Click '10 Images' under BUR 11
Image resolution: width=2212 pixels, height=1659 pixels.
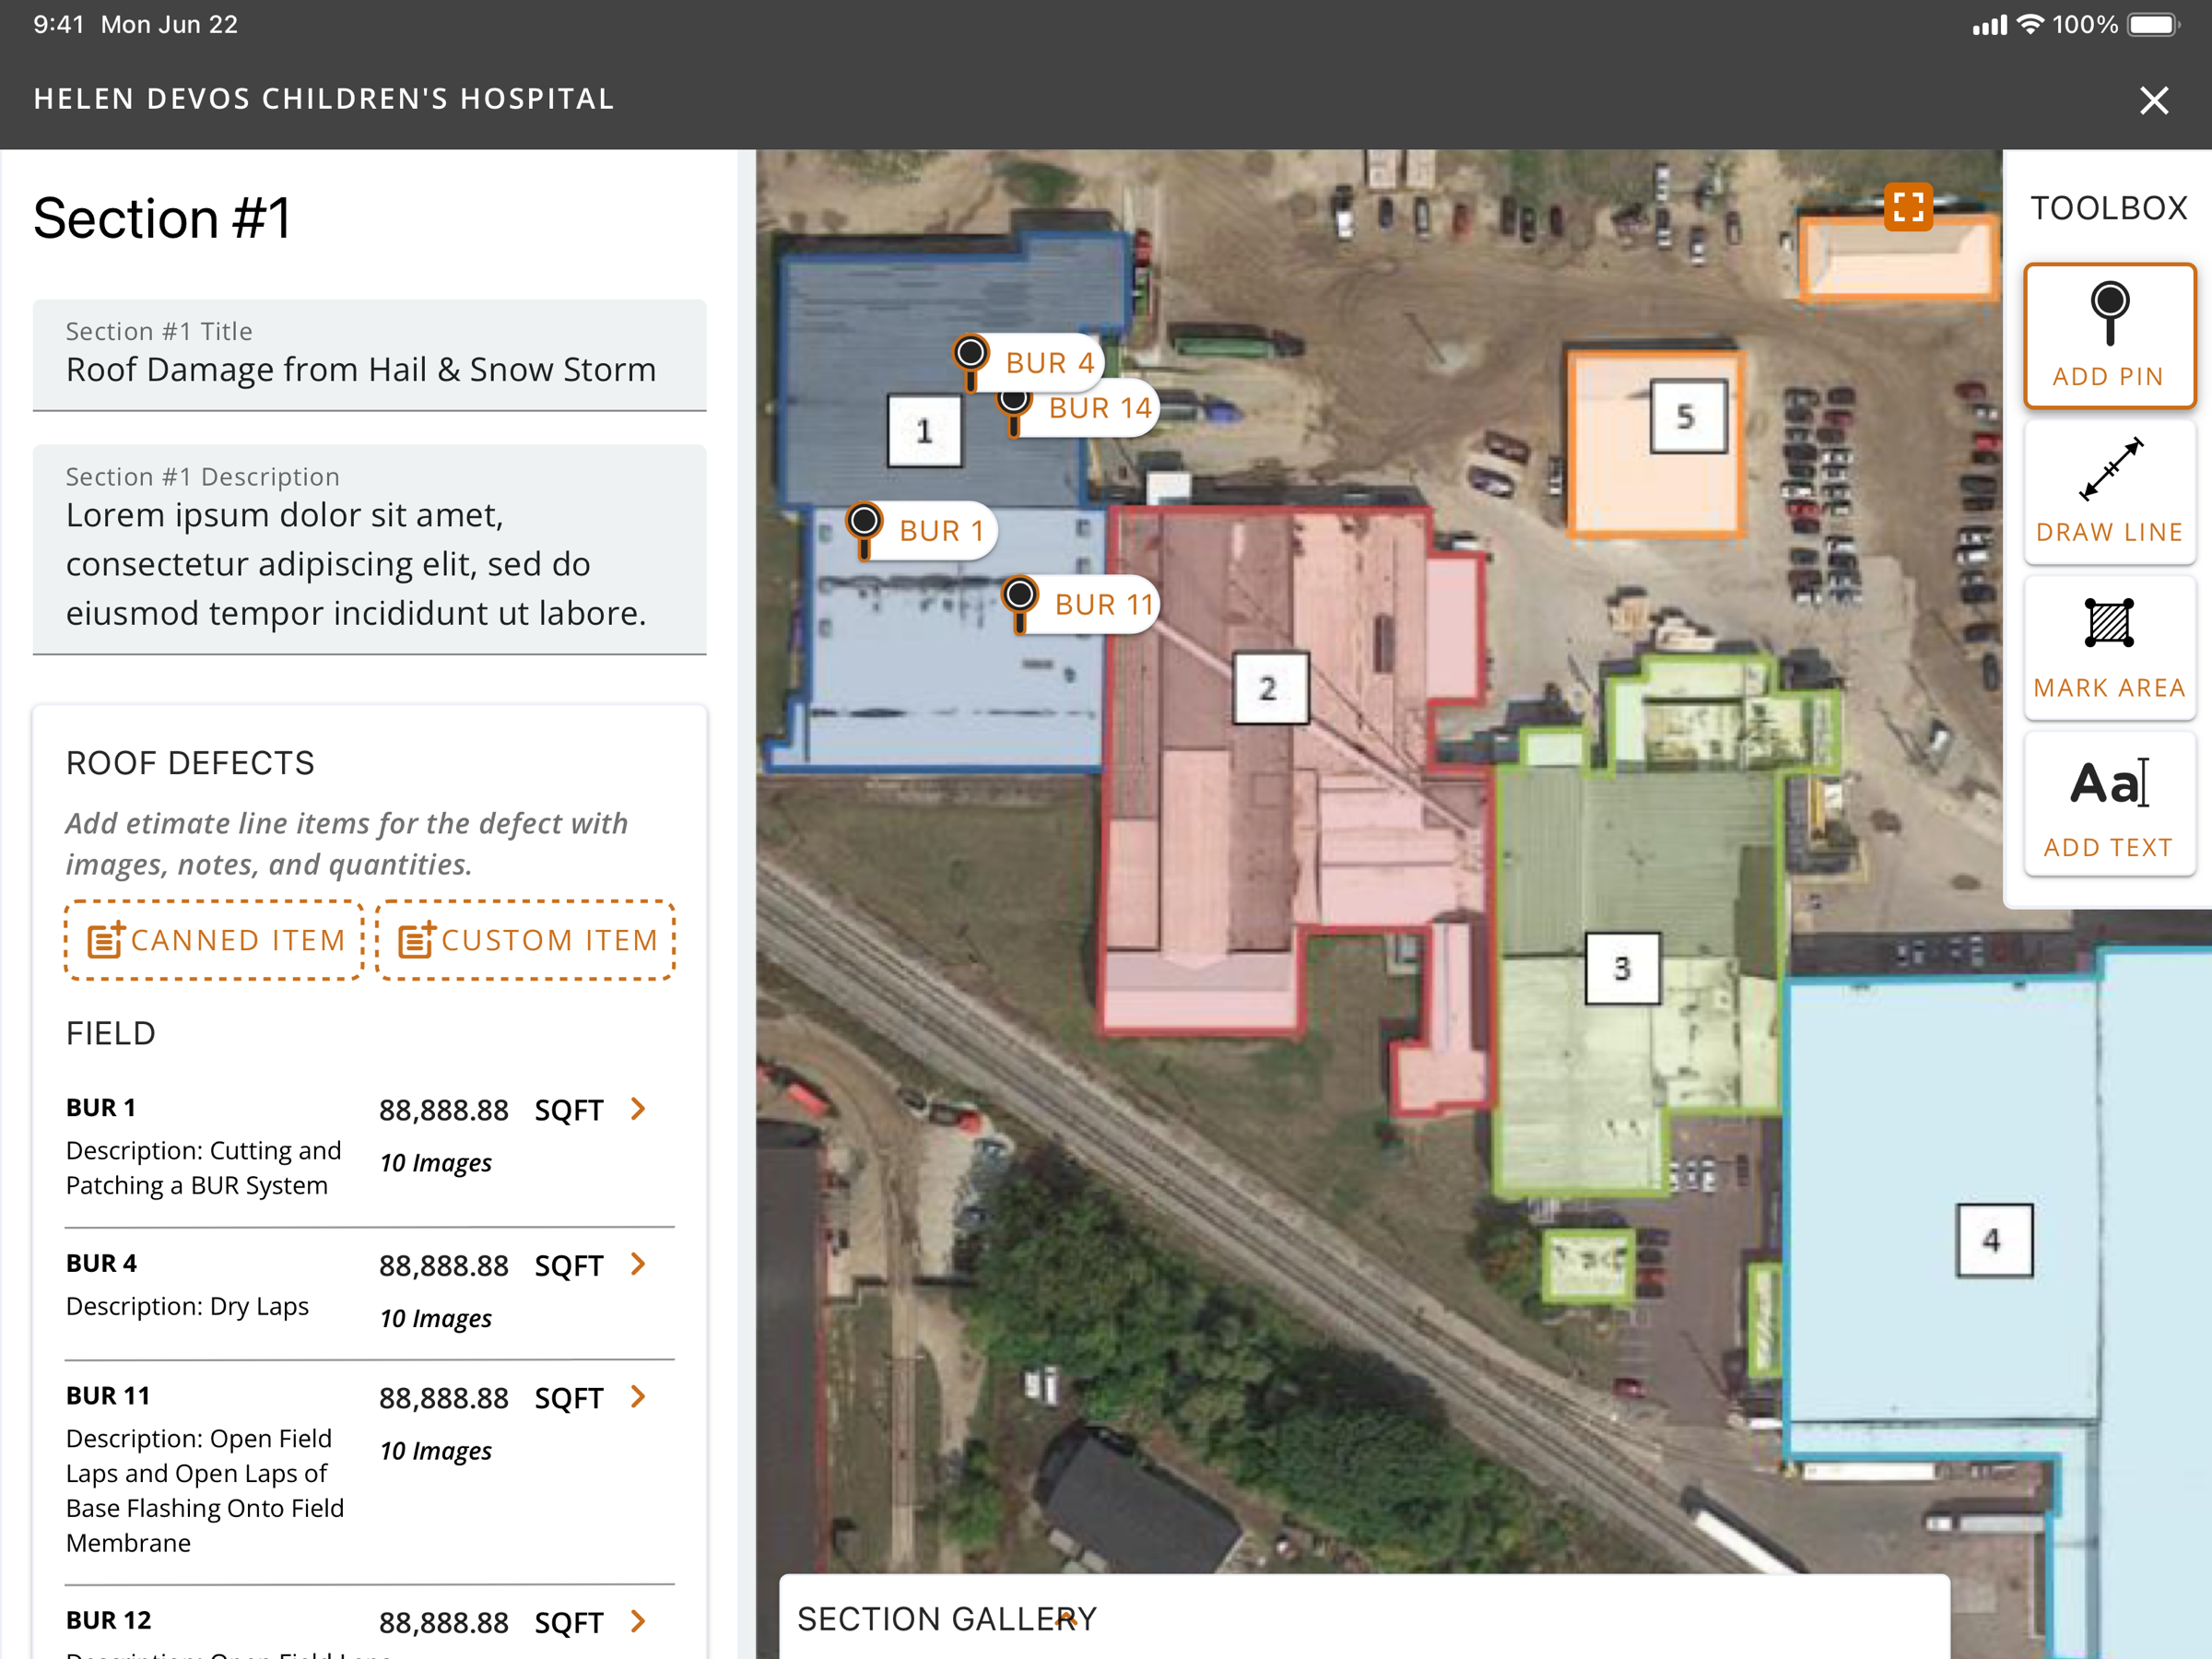436,1451
